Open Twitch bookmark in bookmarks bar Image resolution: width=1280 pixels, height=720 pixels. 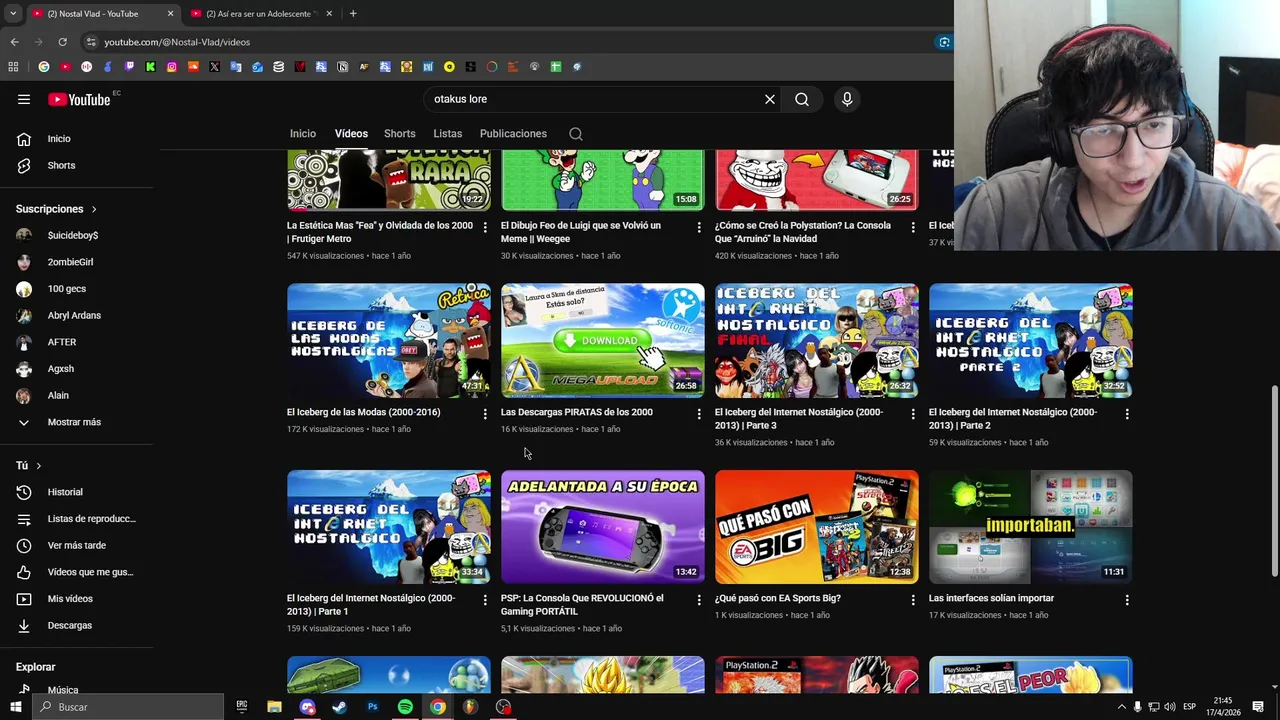coord(129,67)
